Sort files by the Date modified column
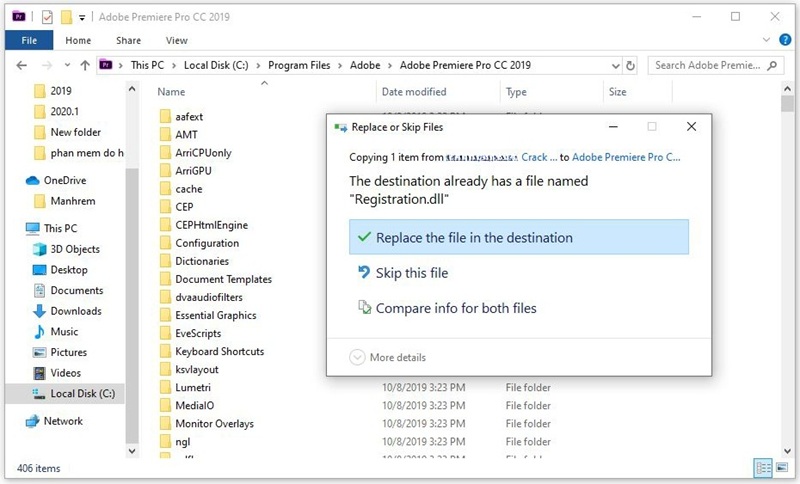800x484 pixels. pyautogui.click(x=414, y=92)
